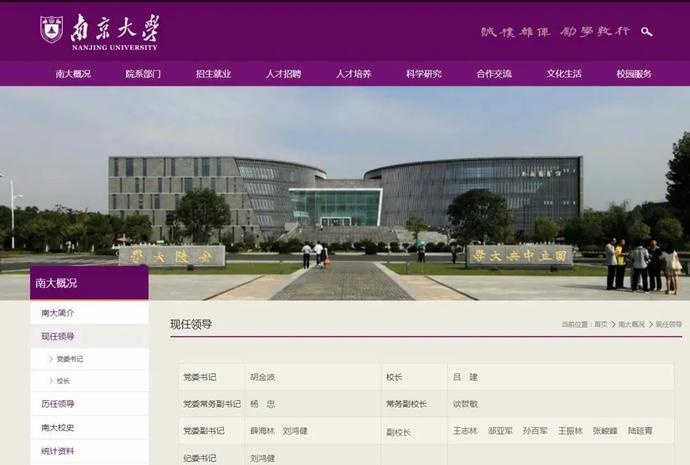Image resolution: width=690 pixels, height=465 pixels.
Task: Open 校长 sub-item in the sidebar
Action: (63, 381)
